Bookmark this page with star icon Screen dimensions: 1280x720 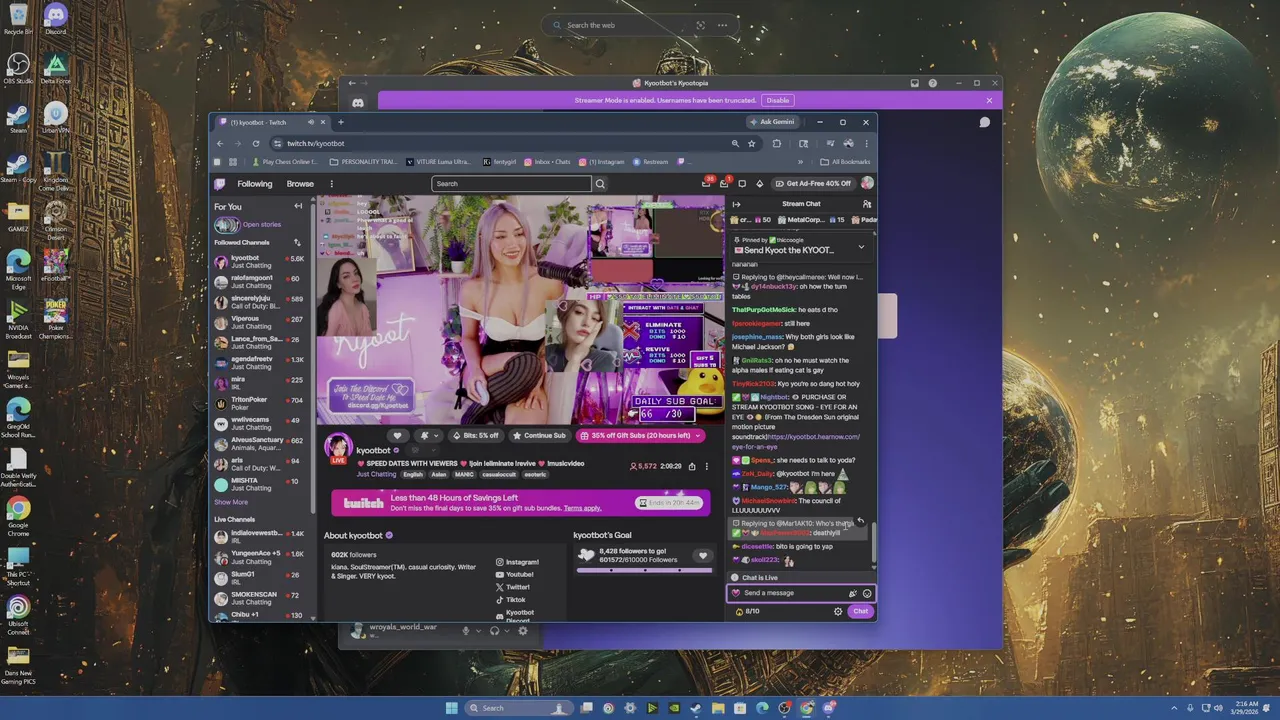(751, 143)
